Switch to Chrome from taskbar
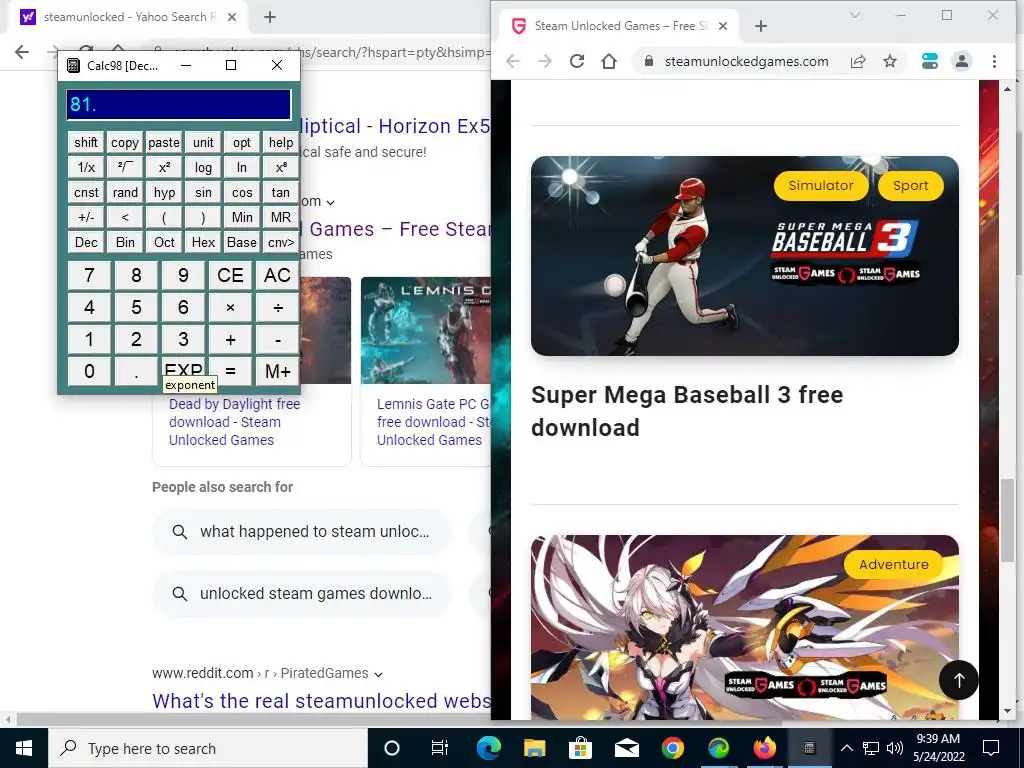 click(x=673, y=748)
